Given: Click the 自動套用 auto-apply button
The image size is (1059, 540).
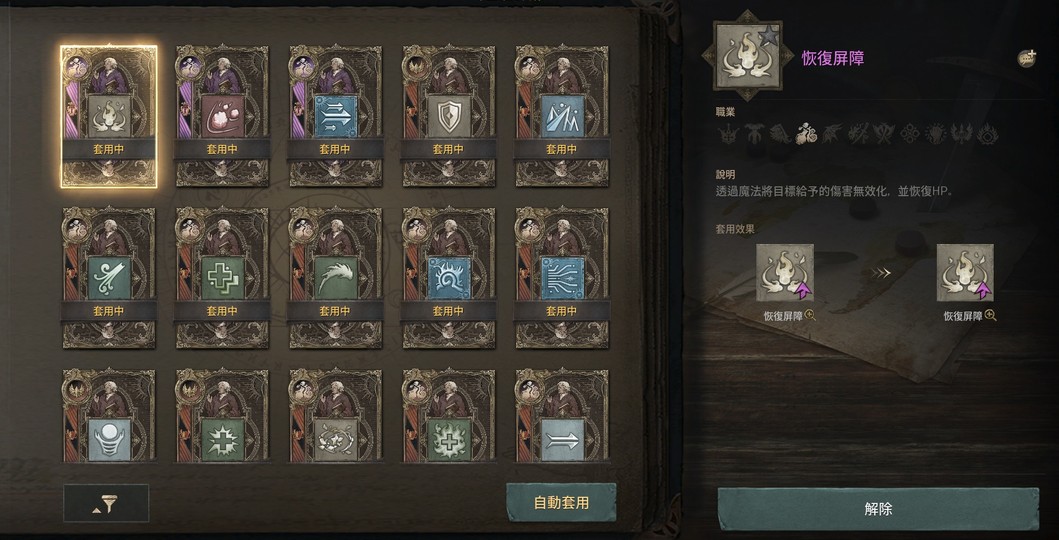Looking at the screenshot, I should (x=561, y=503).
